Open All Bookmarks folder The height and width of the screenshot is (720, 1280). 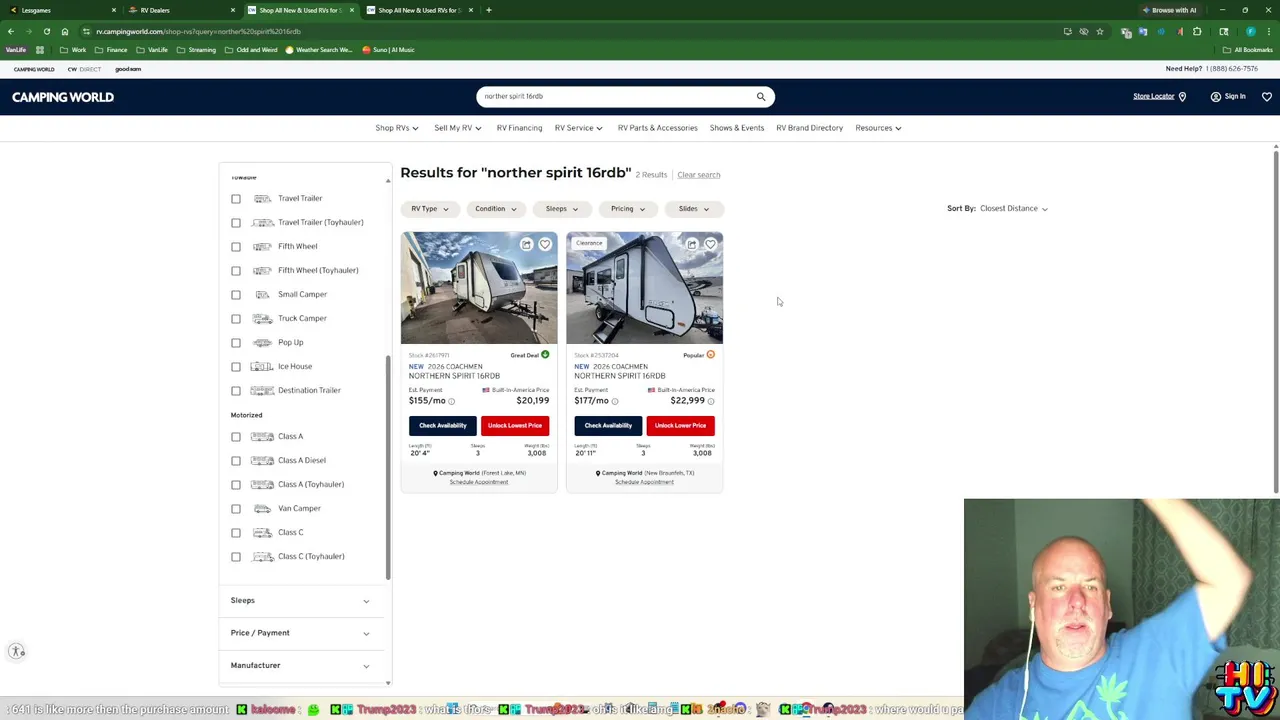click(x=1247, y=50)
